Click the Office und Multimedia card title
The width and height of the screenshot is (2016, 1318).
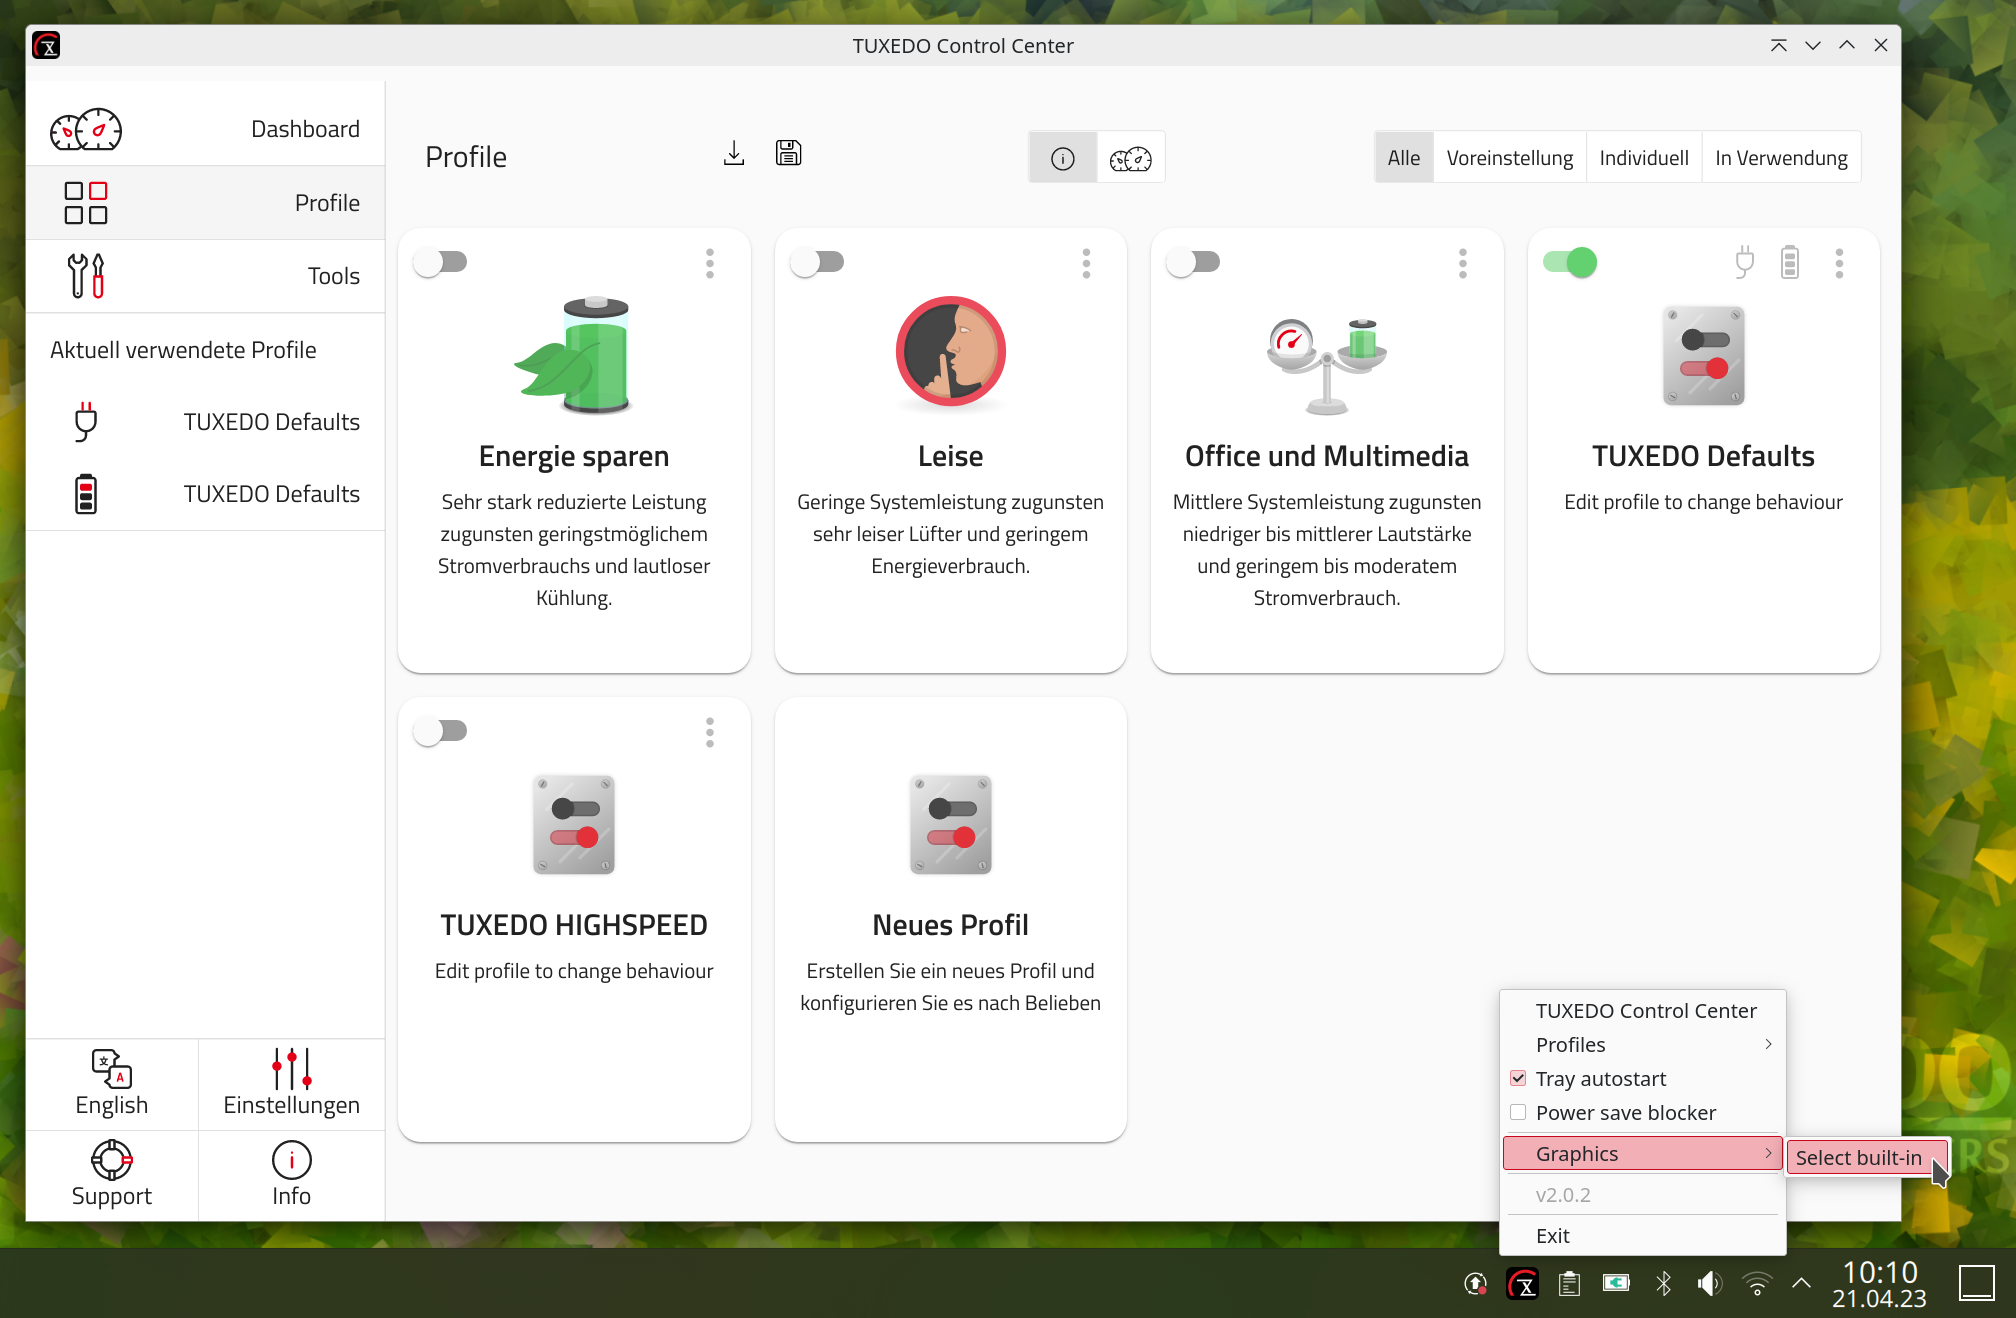[x=1327, y=456]
